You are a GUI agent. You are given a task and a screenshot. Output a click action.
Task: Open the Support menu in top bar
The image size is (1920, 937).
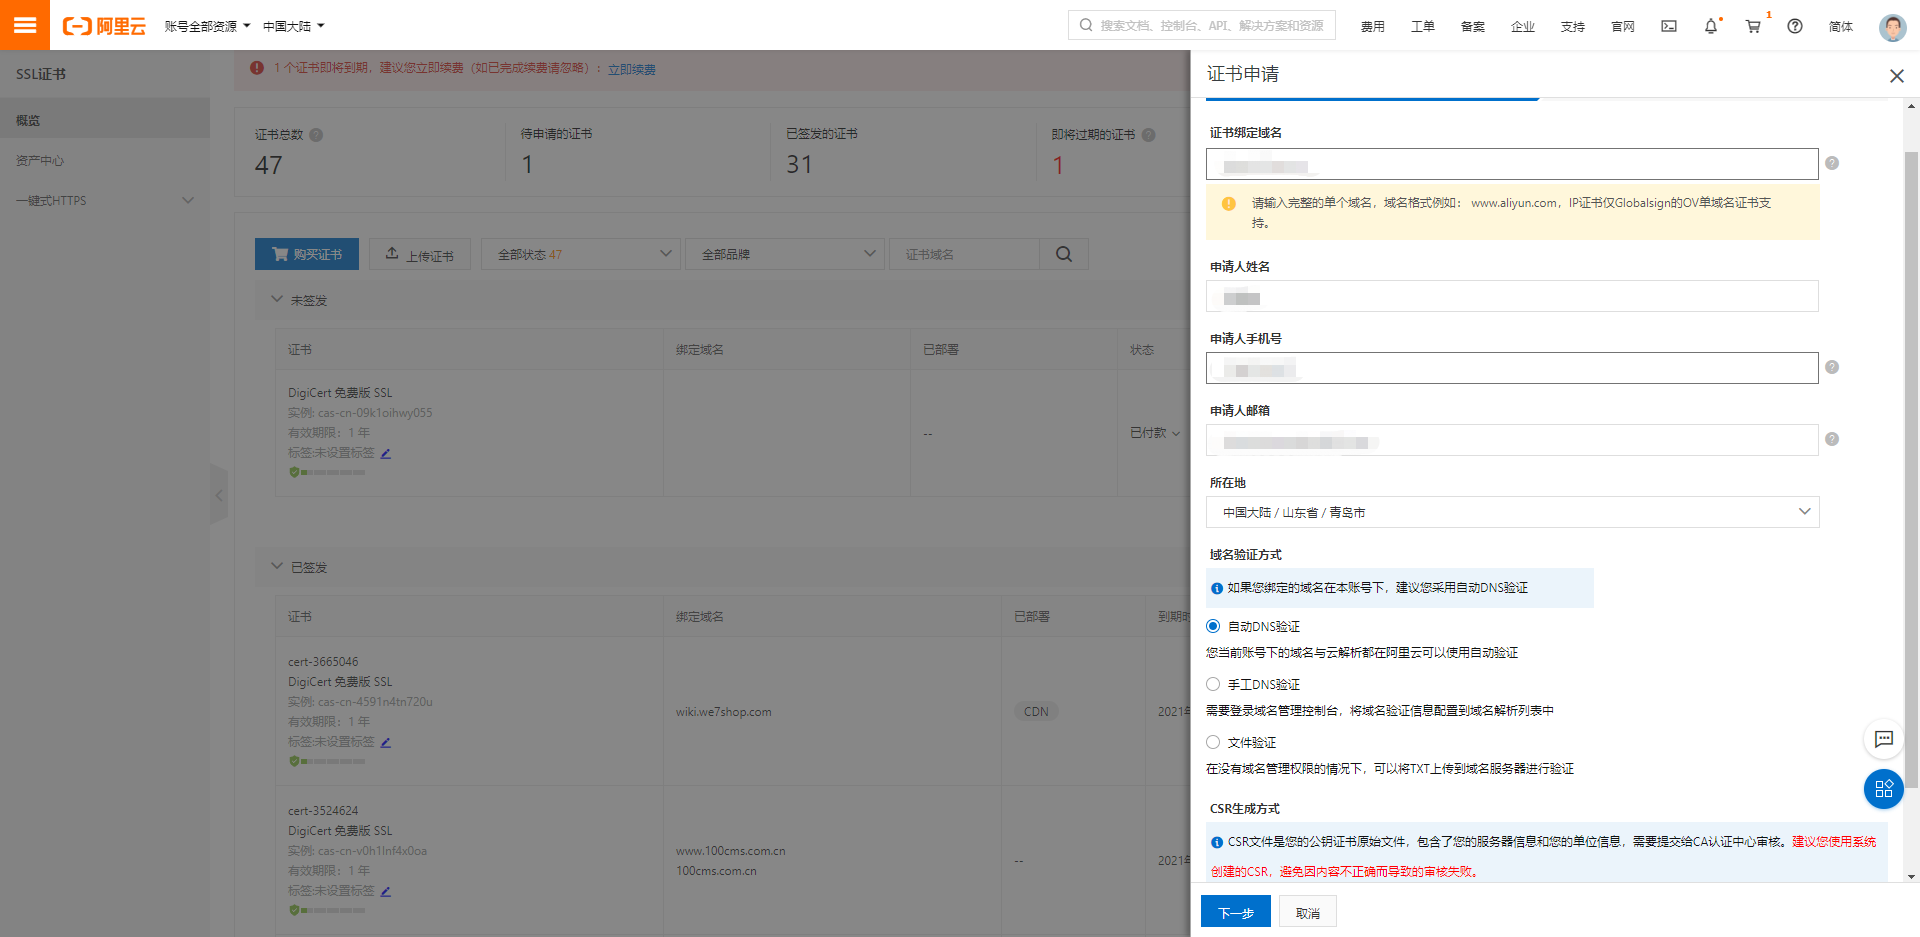1572,27
